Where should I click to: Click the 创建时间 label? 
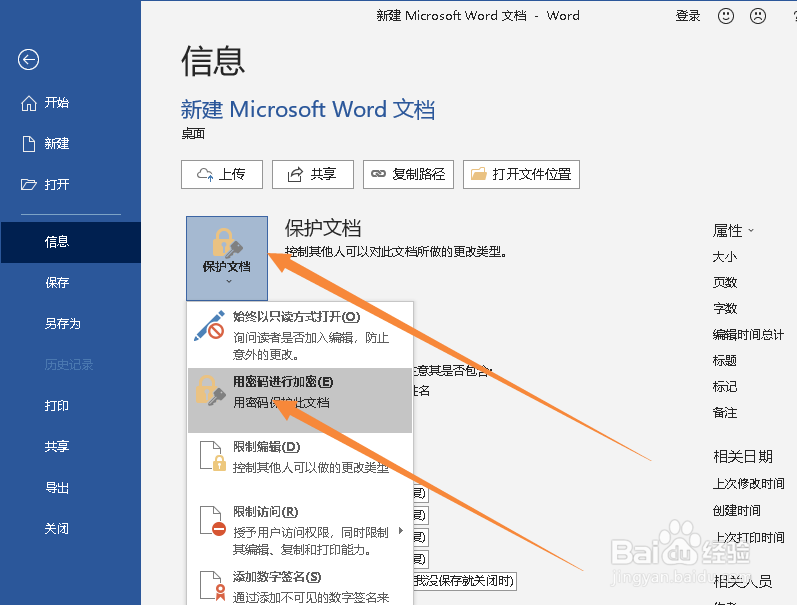[x=737, y=510]
